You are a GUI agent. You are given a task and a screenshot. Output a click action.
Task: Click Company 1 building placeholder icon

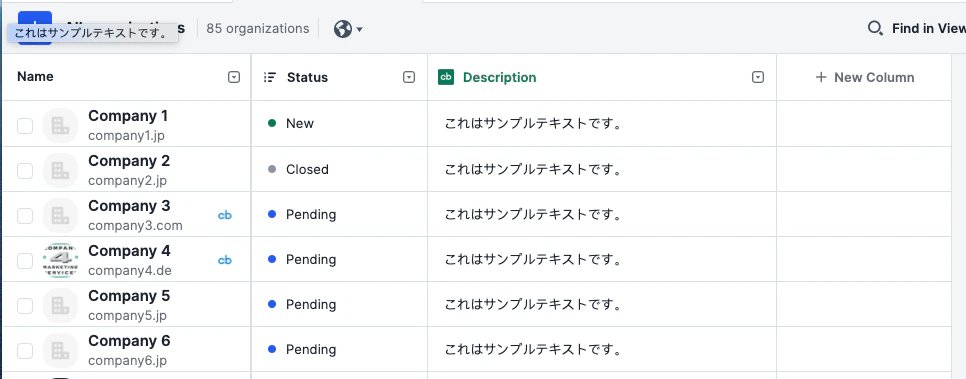(x=60, y=126)
